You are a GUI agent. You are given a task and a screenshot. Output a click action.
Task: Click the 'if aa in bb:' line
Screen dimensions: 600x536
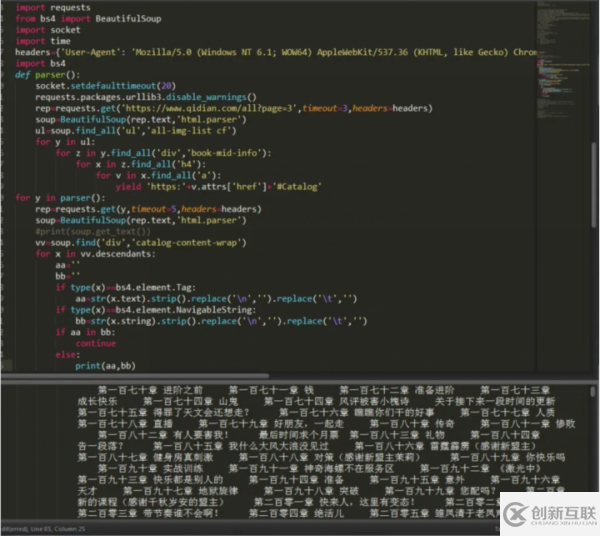85,332
